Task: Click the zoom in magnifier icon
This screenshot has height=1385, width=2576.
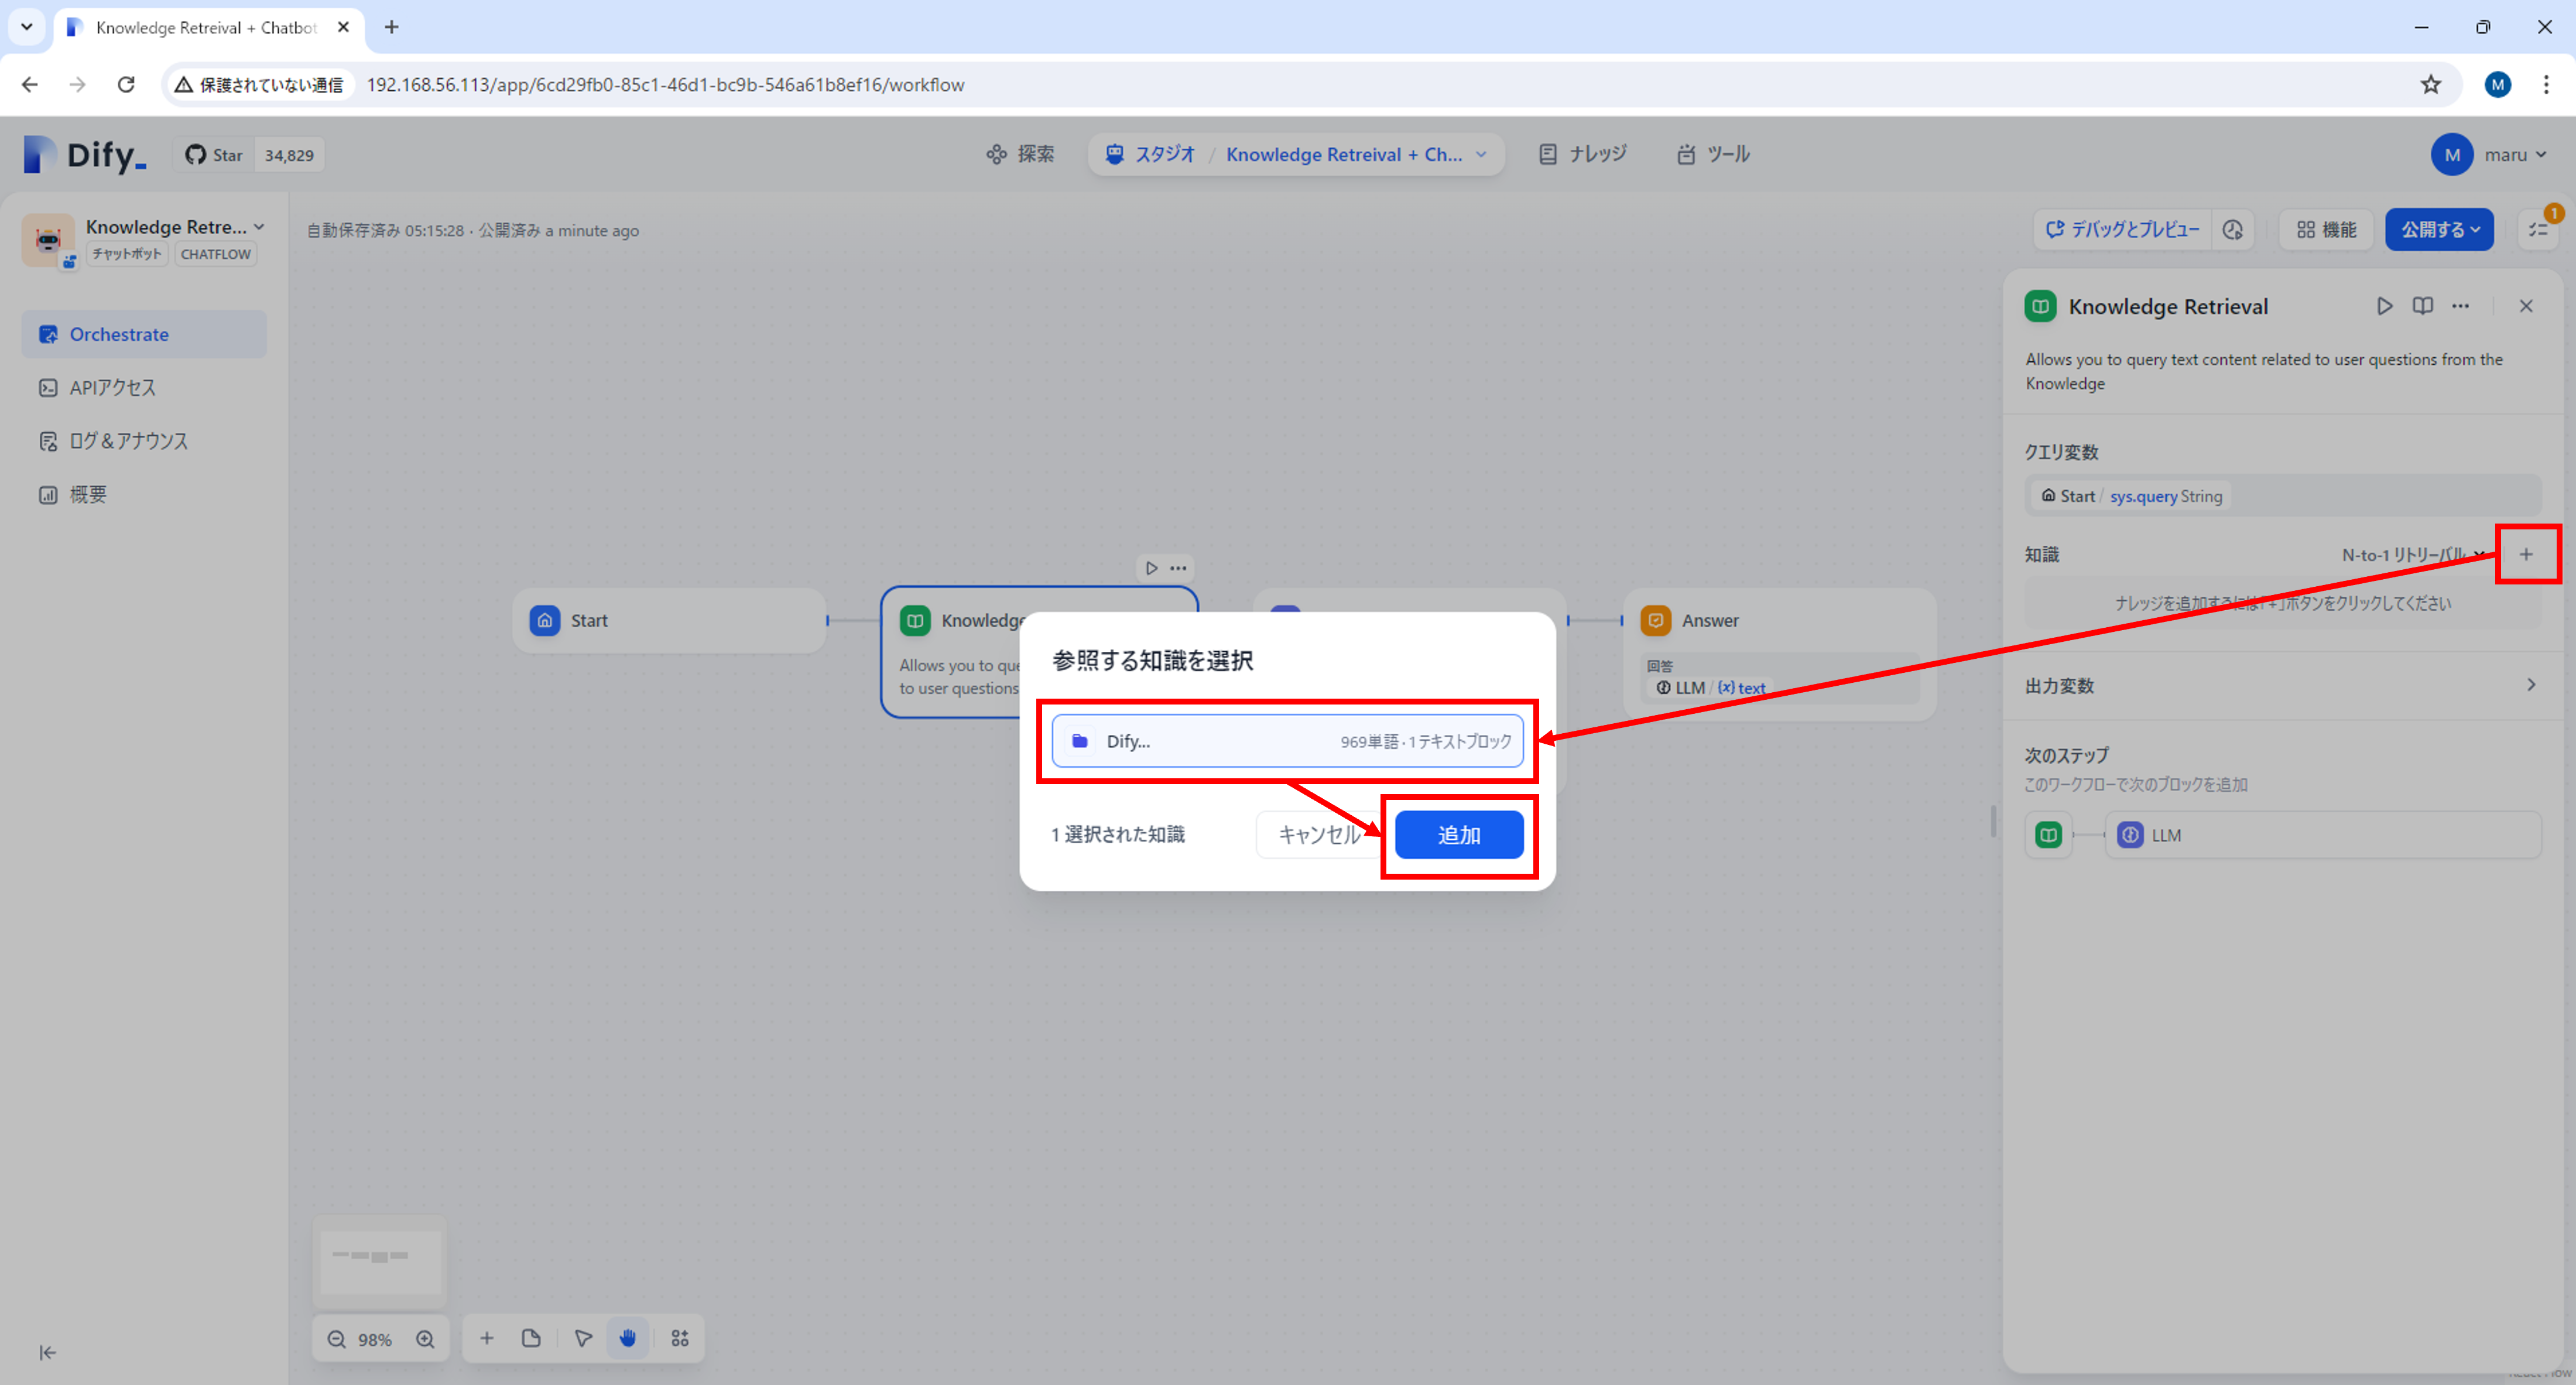Action: point(426,1339)
